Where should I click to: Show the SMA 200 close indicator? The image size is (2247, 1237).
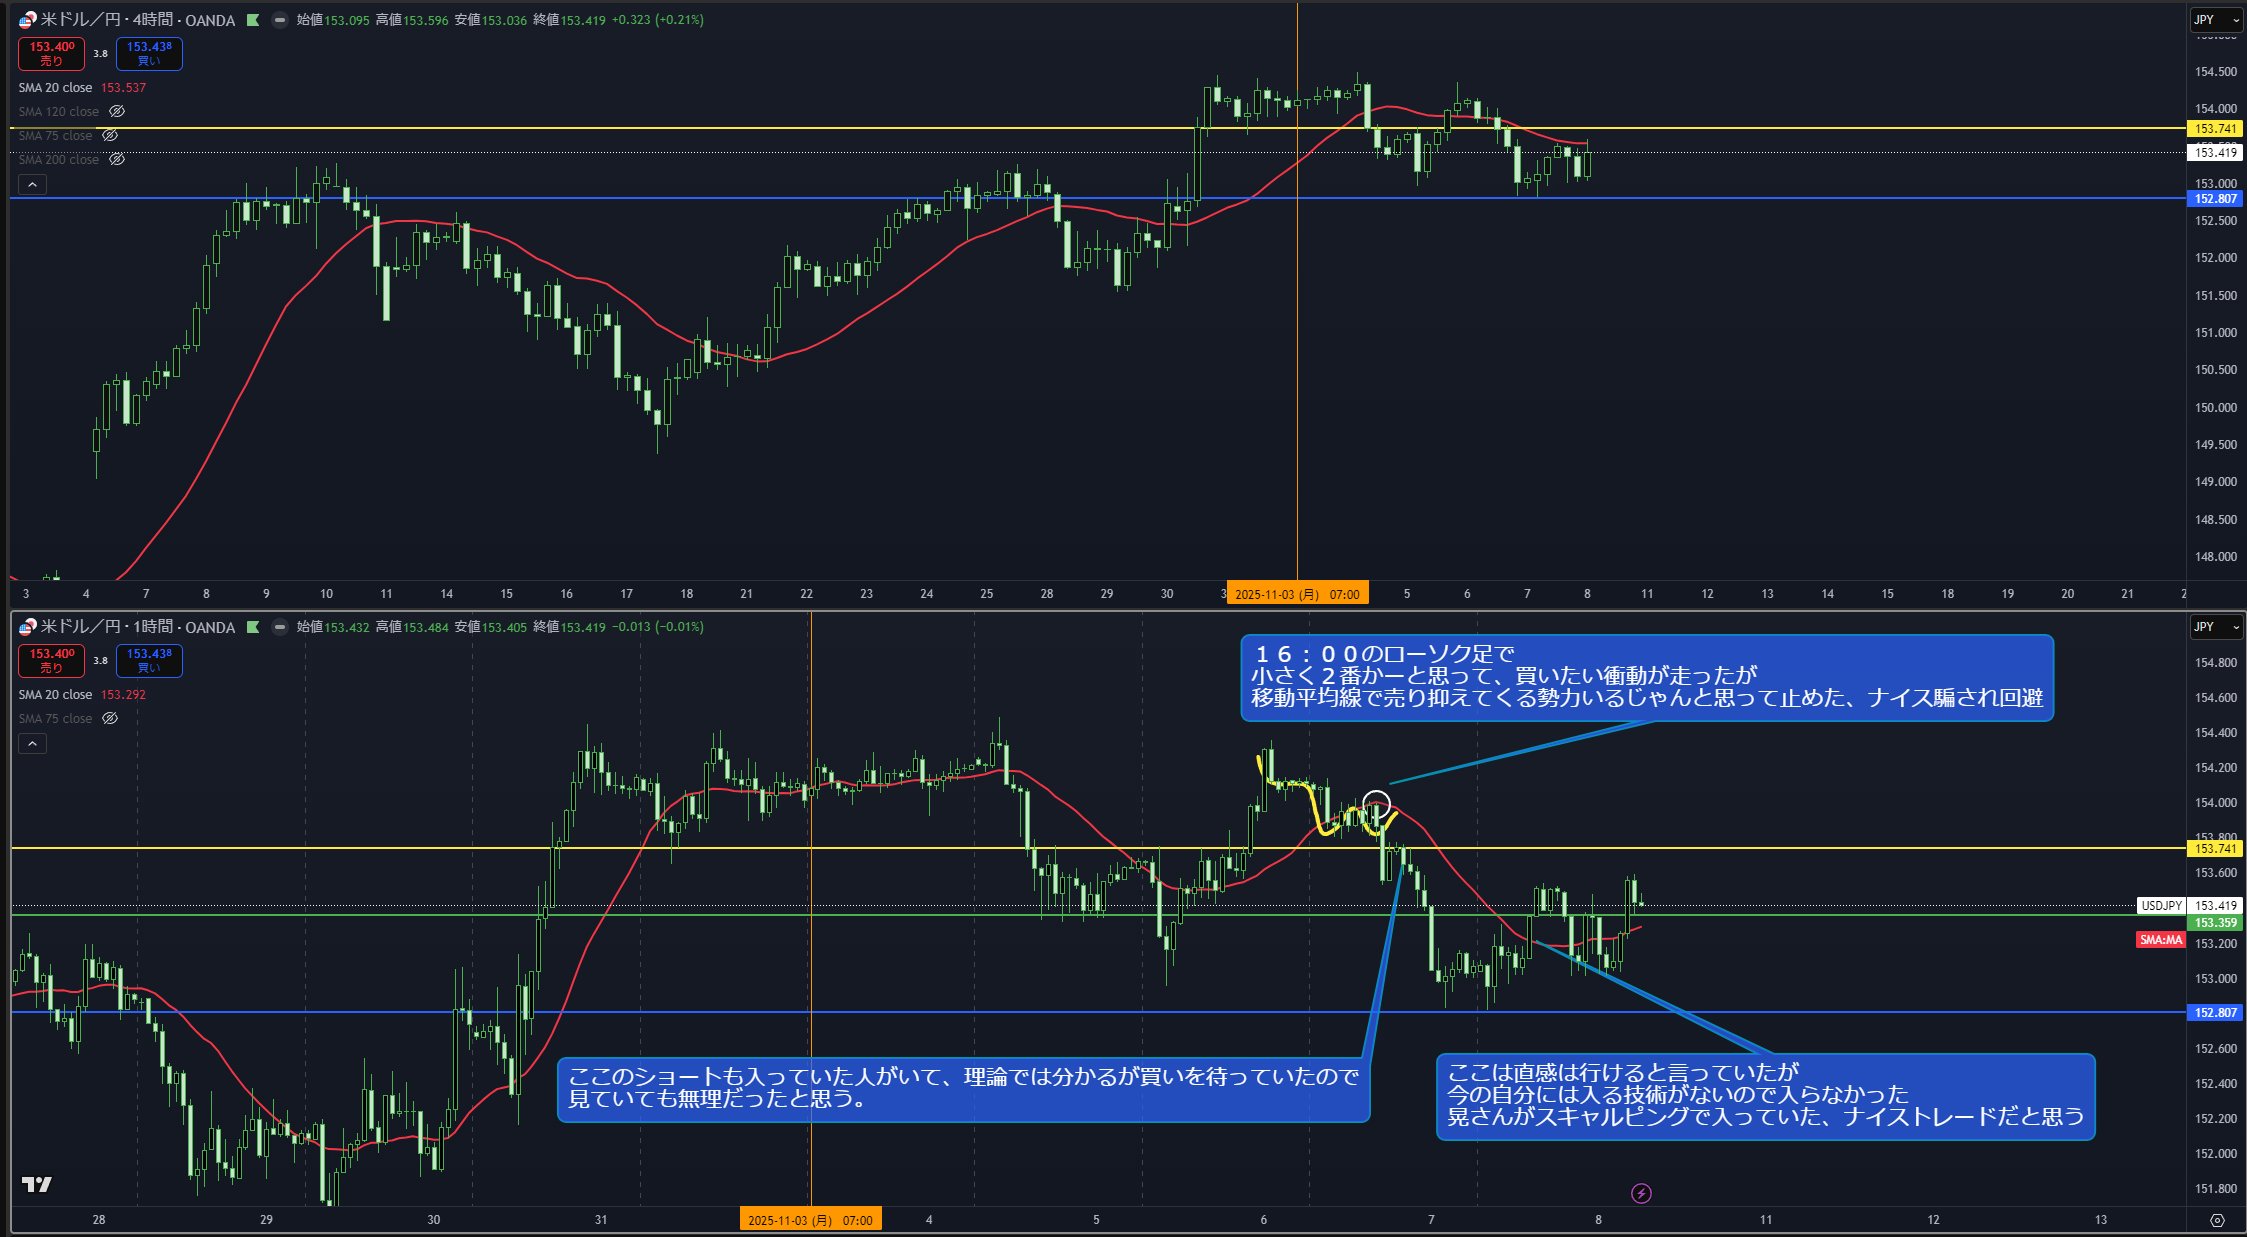[x=117, y=160]
